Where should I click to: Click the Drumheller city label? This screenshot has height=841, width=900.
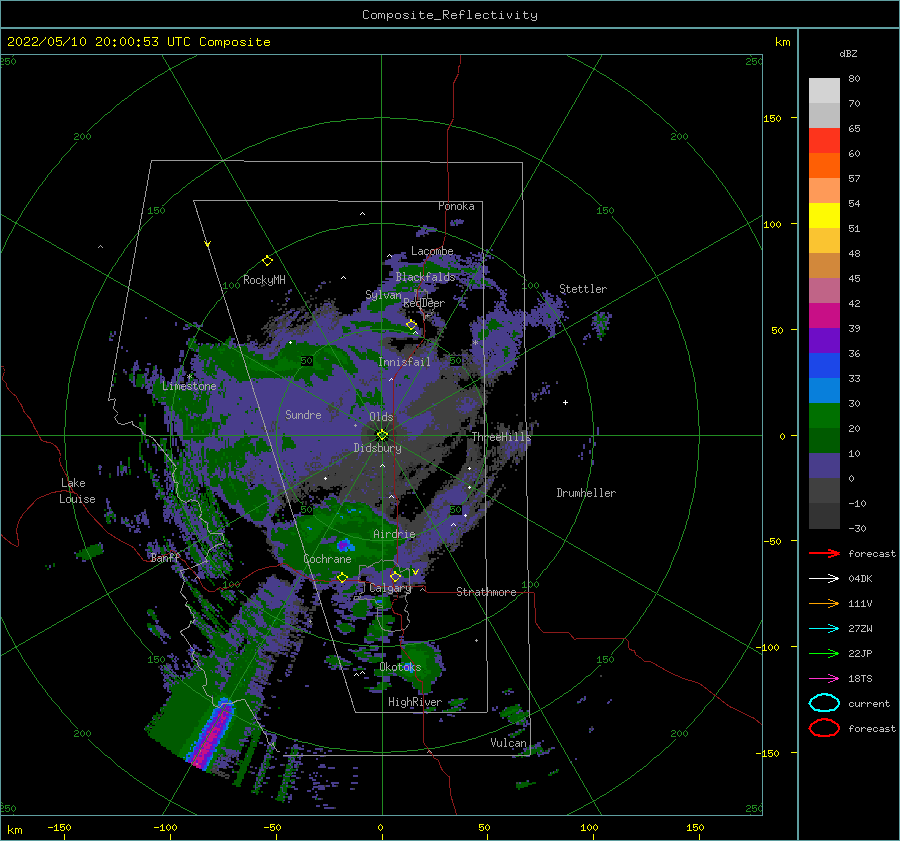point(586,493)
